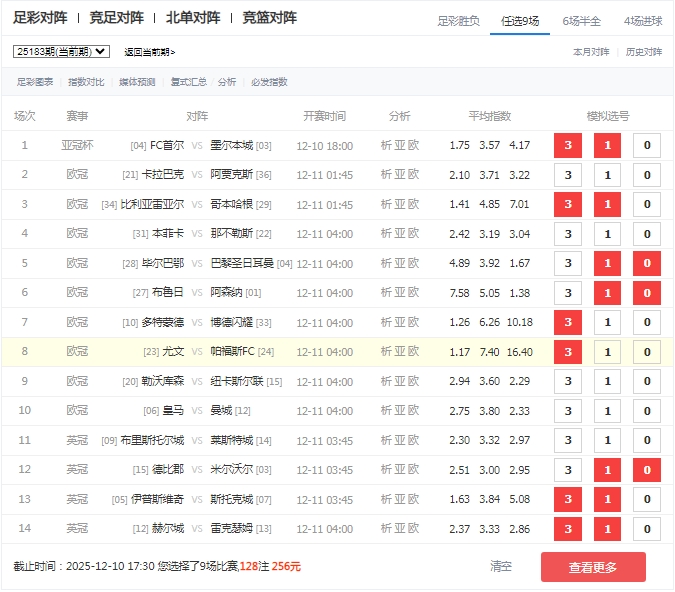Viewport: 675px width, 592px height.
Task: Open the 25183期 issue dropdown
Action: click(x=61, y=51)
